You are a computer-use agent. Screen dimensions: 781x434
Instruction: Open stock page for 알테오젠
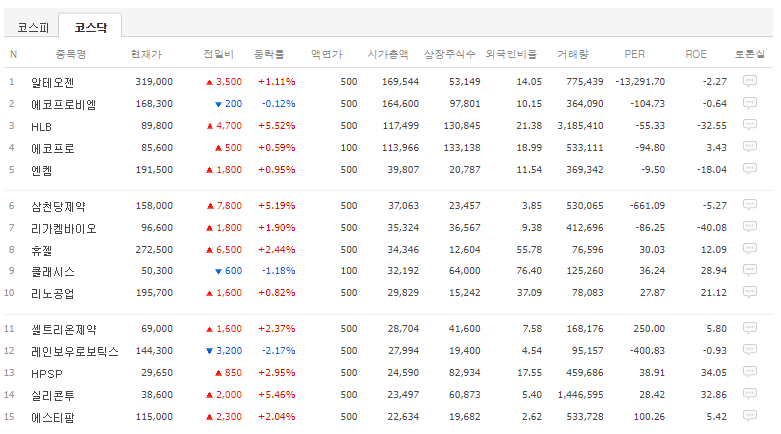[52, 82]
